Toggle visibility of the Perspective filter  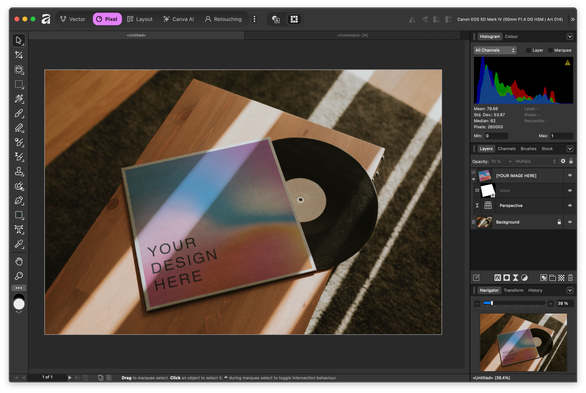pos(570,205)
